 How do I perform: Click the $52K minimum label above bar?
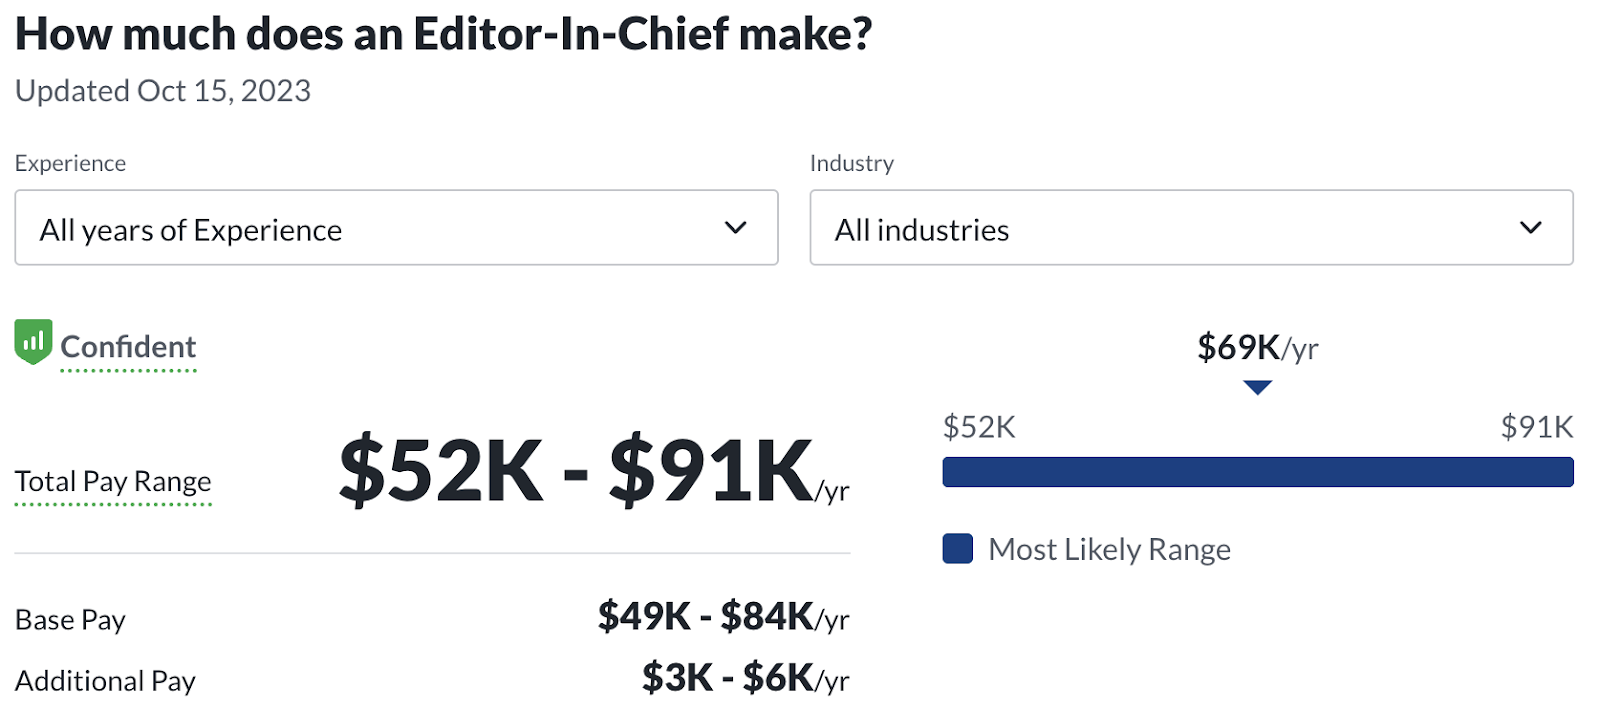(x=979, y=427)
